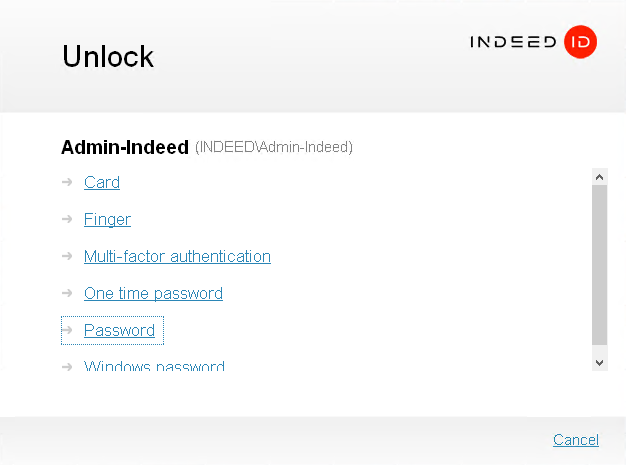Viewport: 626px width, 465px height.
Task: Choose the Card authentication method
Action: (x=102, y=182)
